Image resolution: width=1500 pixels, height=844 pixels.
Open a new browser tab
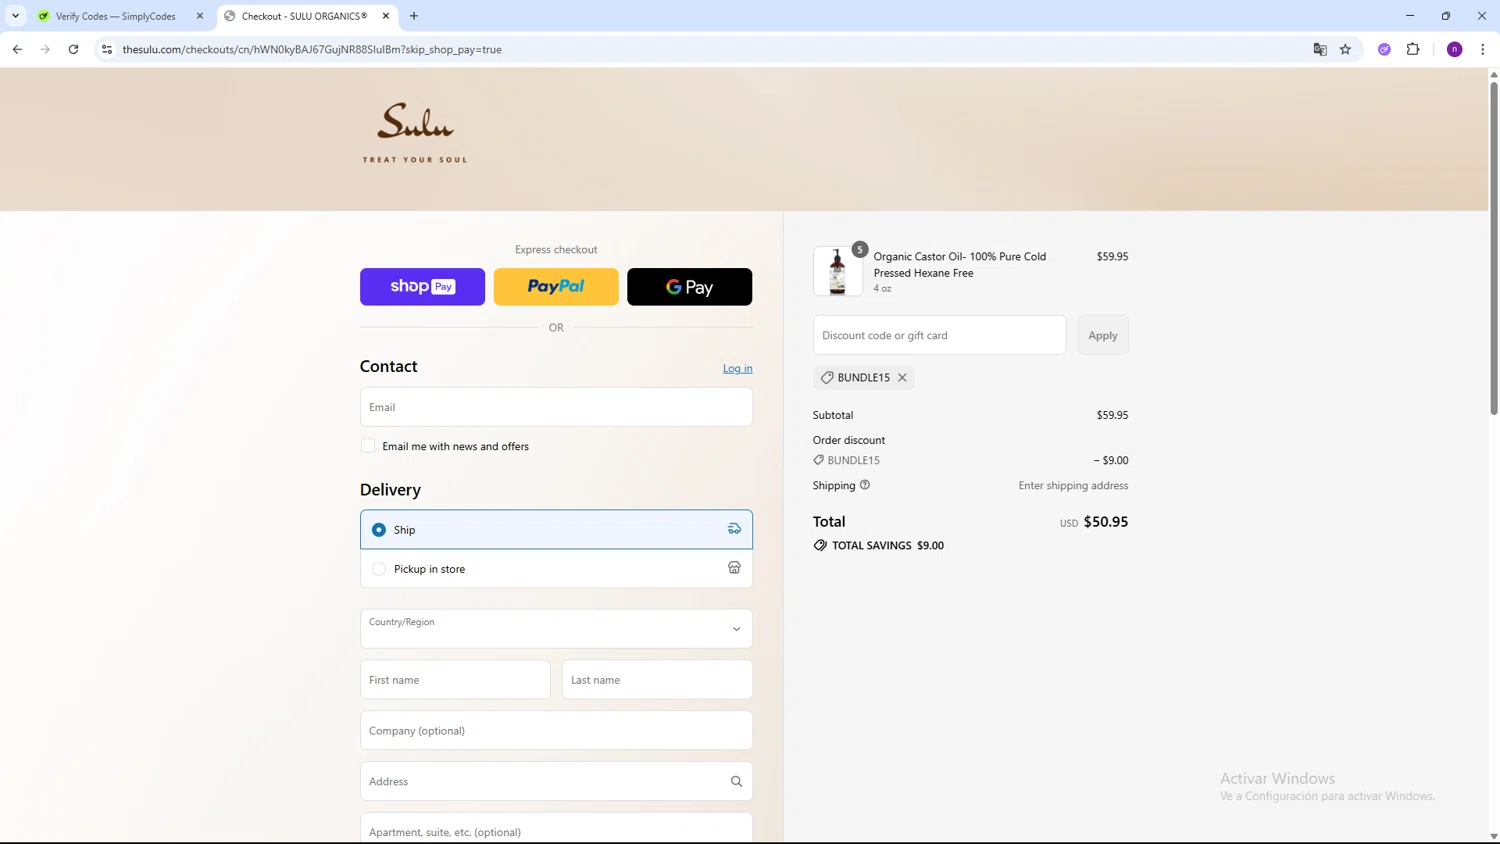coord(414,16)
